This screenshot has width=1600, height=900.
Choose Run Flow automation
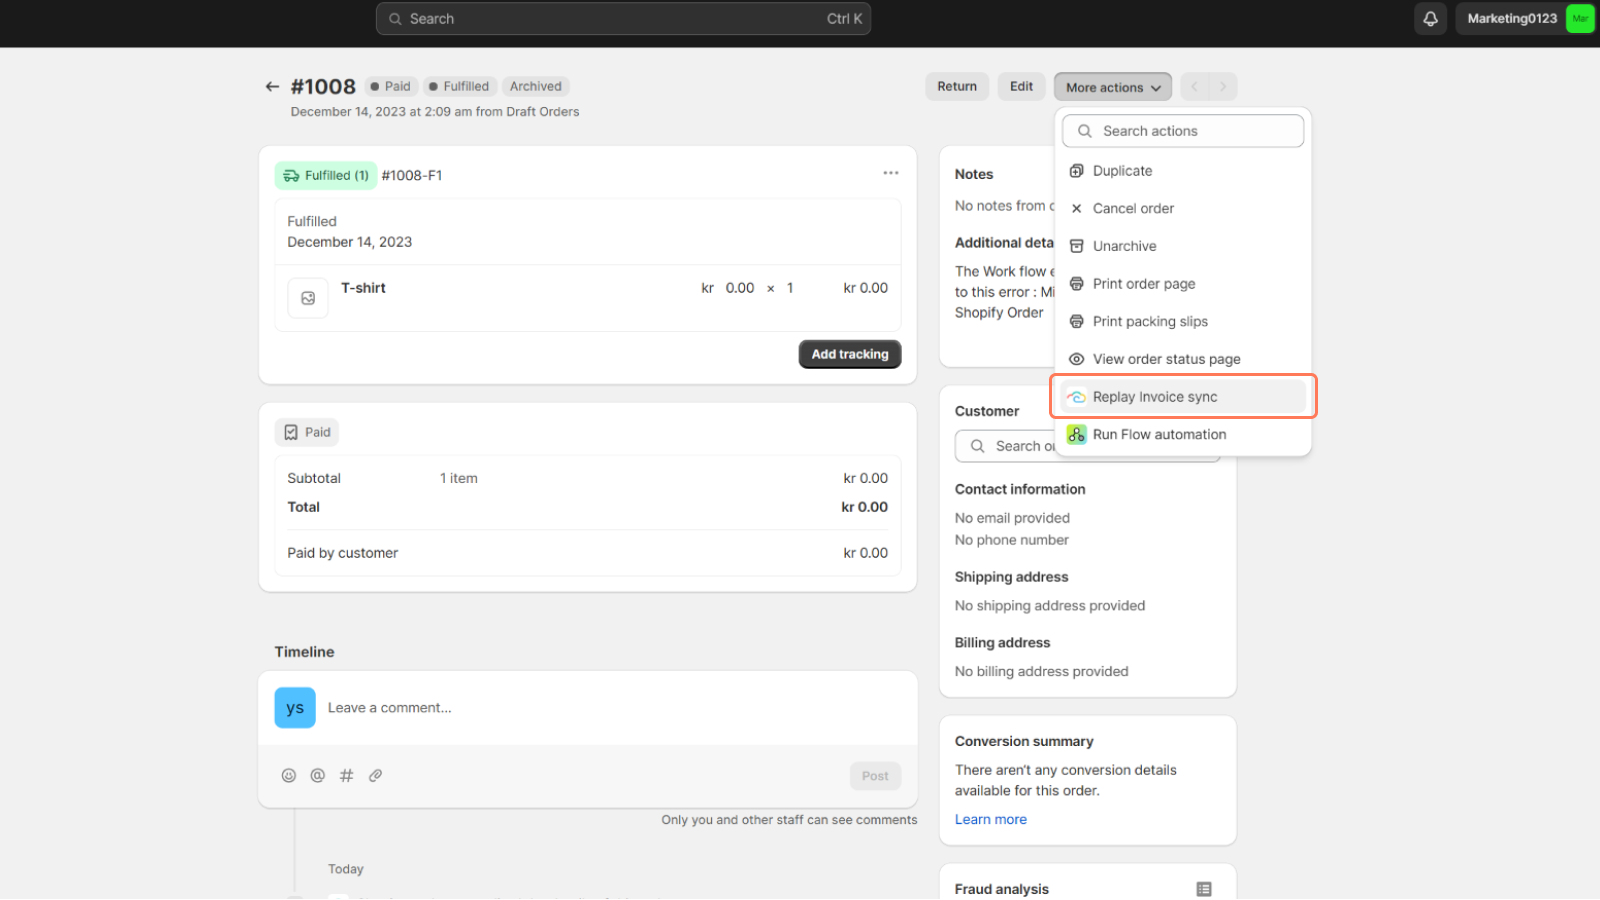pos(1159,435)
